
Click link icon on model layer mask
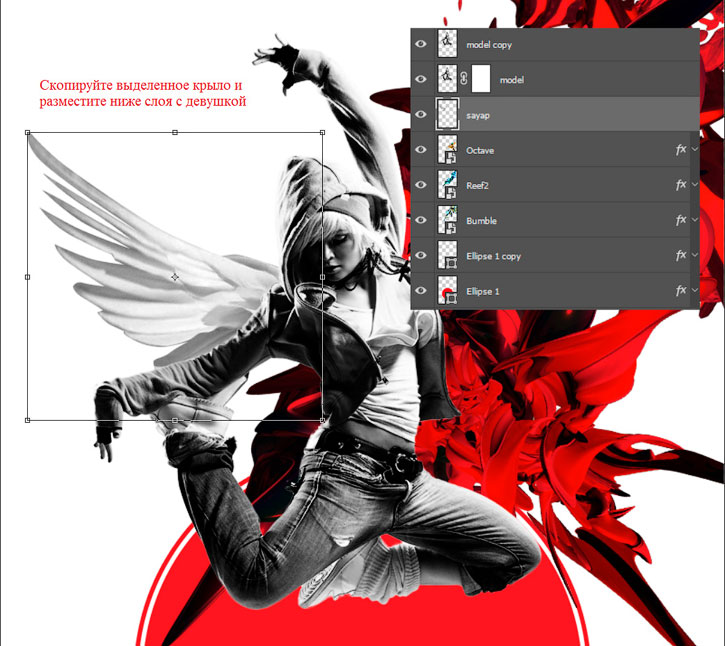(464, 79)
